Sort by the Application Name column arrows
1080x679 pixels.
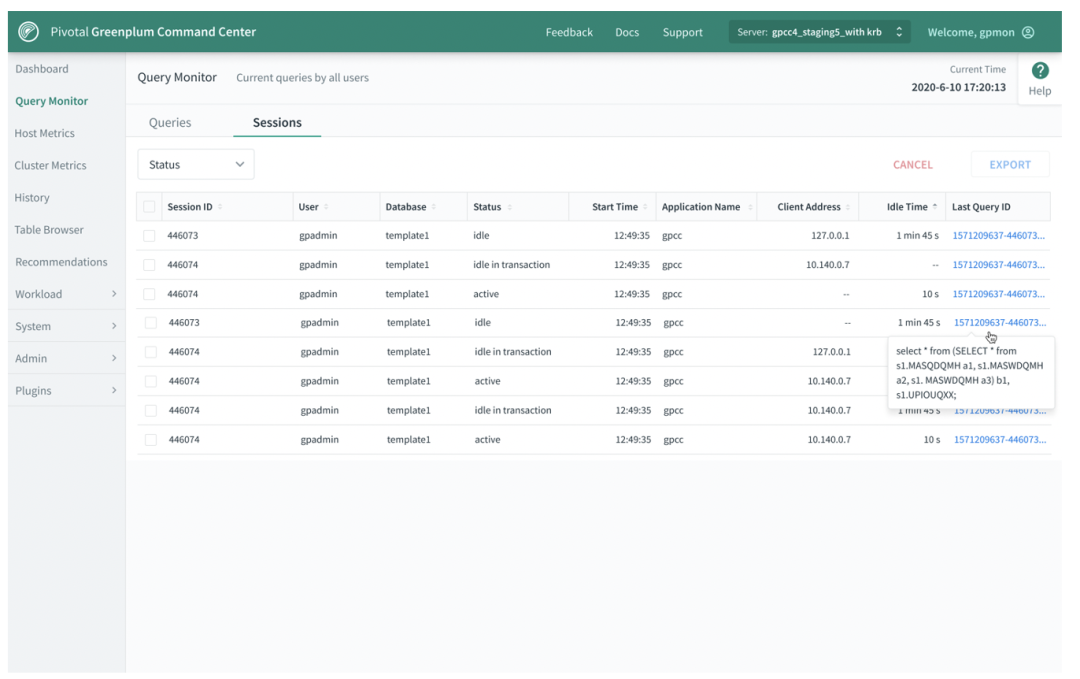[750, 207]
